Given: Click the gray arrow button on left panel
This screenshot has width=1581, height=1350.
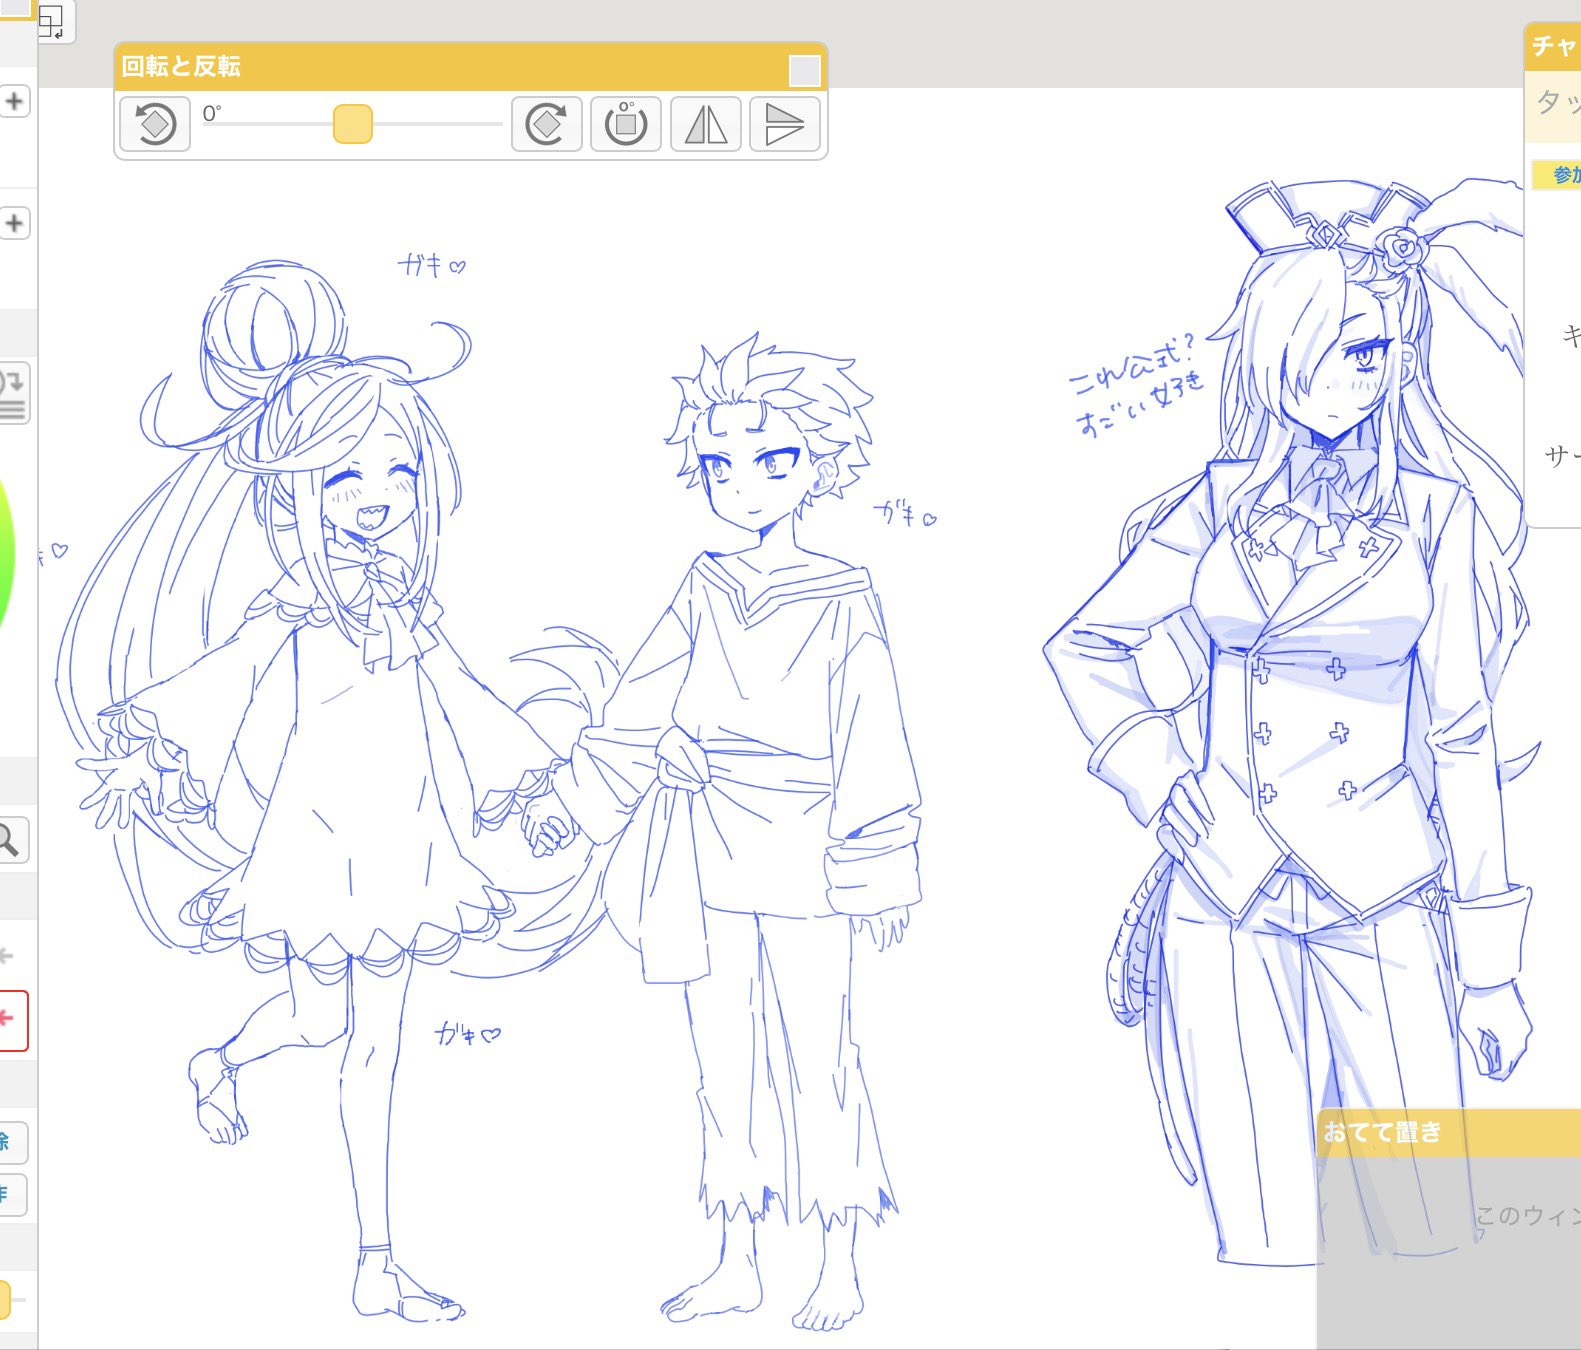Looking at the screenshot, I should click(x=8, y=956).
